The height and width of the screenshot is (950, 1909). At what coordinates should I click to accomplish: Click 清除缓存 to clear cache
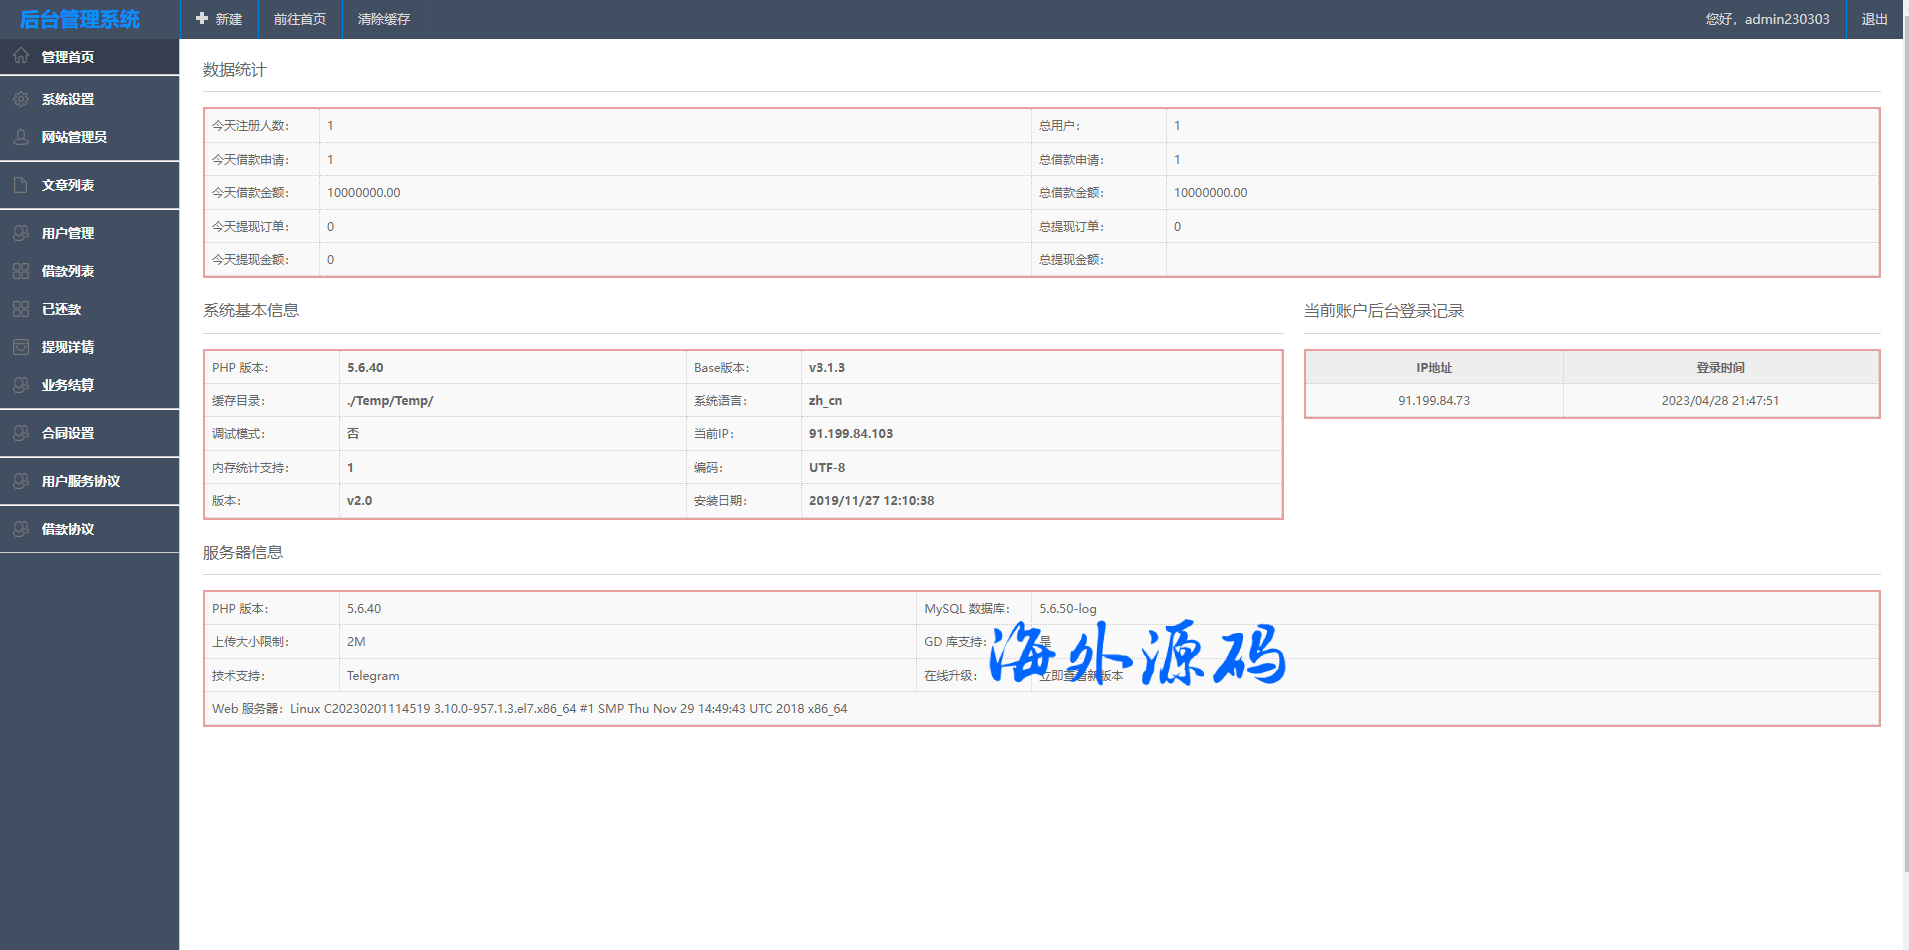384,19
